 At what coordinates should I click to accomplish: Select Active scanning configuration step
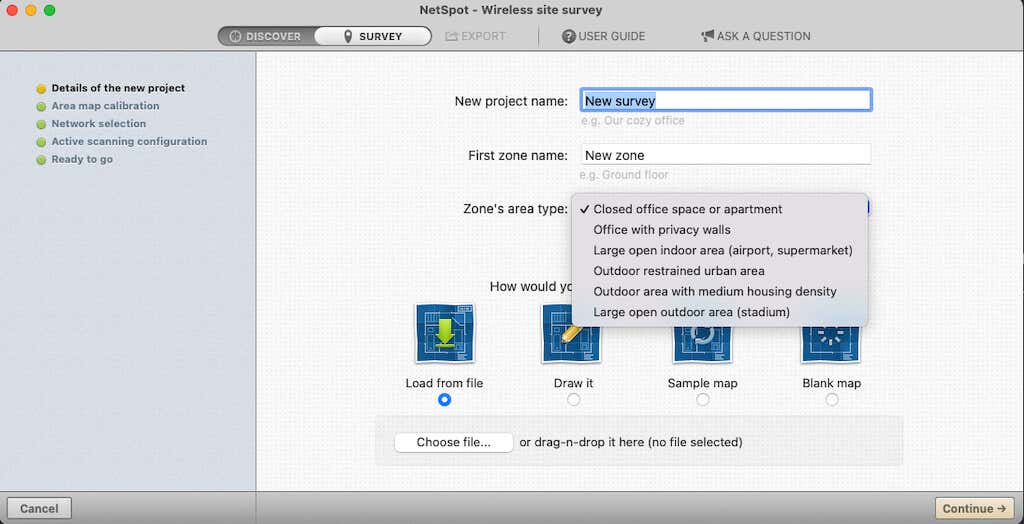click(x=129, y=141)
